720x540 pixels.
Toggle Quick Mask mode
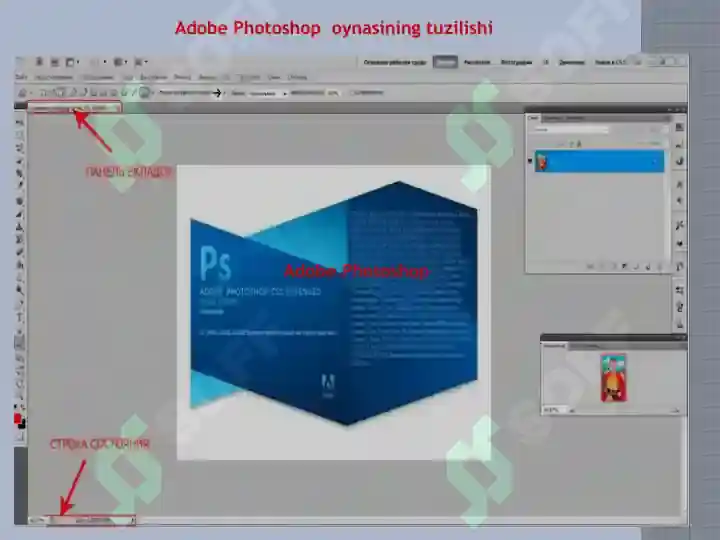20,437
